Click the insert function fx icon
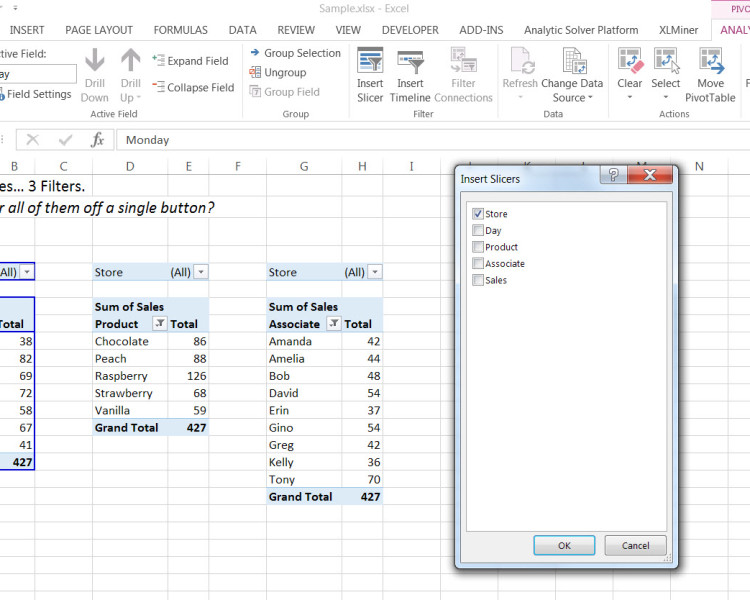The width and height of the screenshot is (750, 600). click(97, 140)
